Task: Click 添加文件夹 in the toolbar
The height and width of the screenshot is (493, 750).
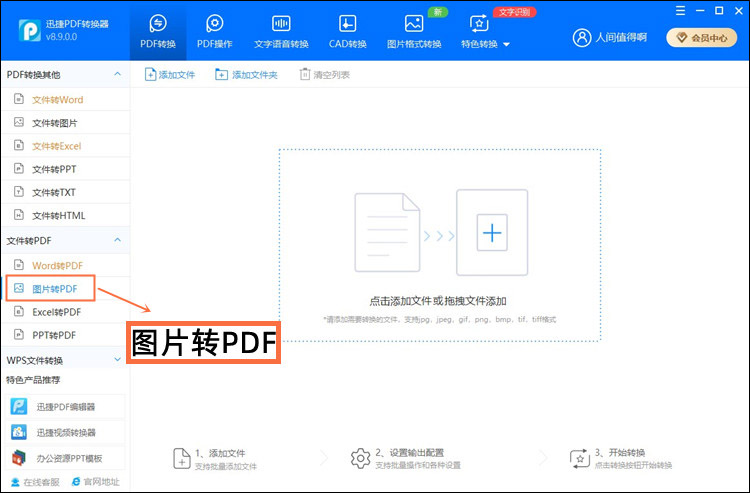Action: [246, 75]
